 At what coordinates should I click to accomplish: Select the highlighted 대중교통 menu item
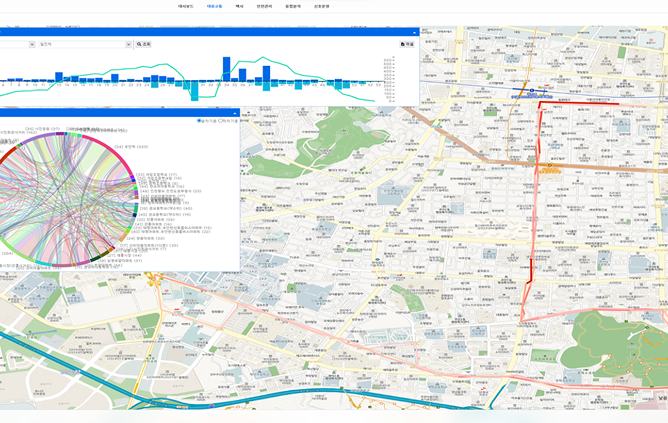click(214, 6)
